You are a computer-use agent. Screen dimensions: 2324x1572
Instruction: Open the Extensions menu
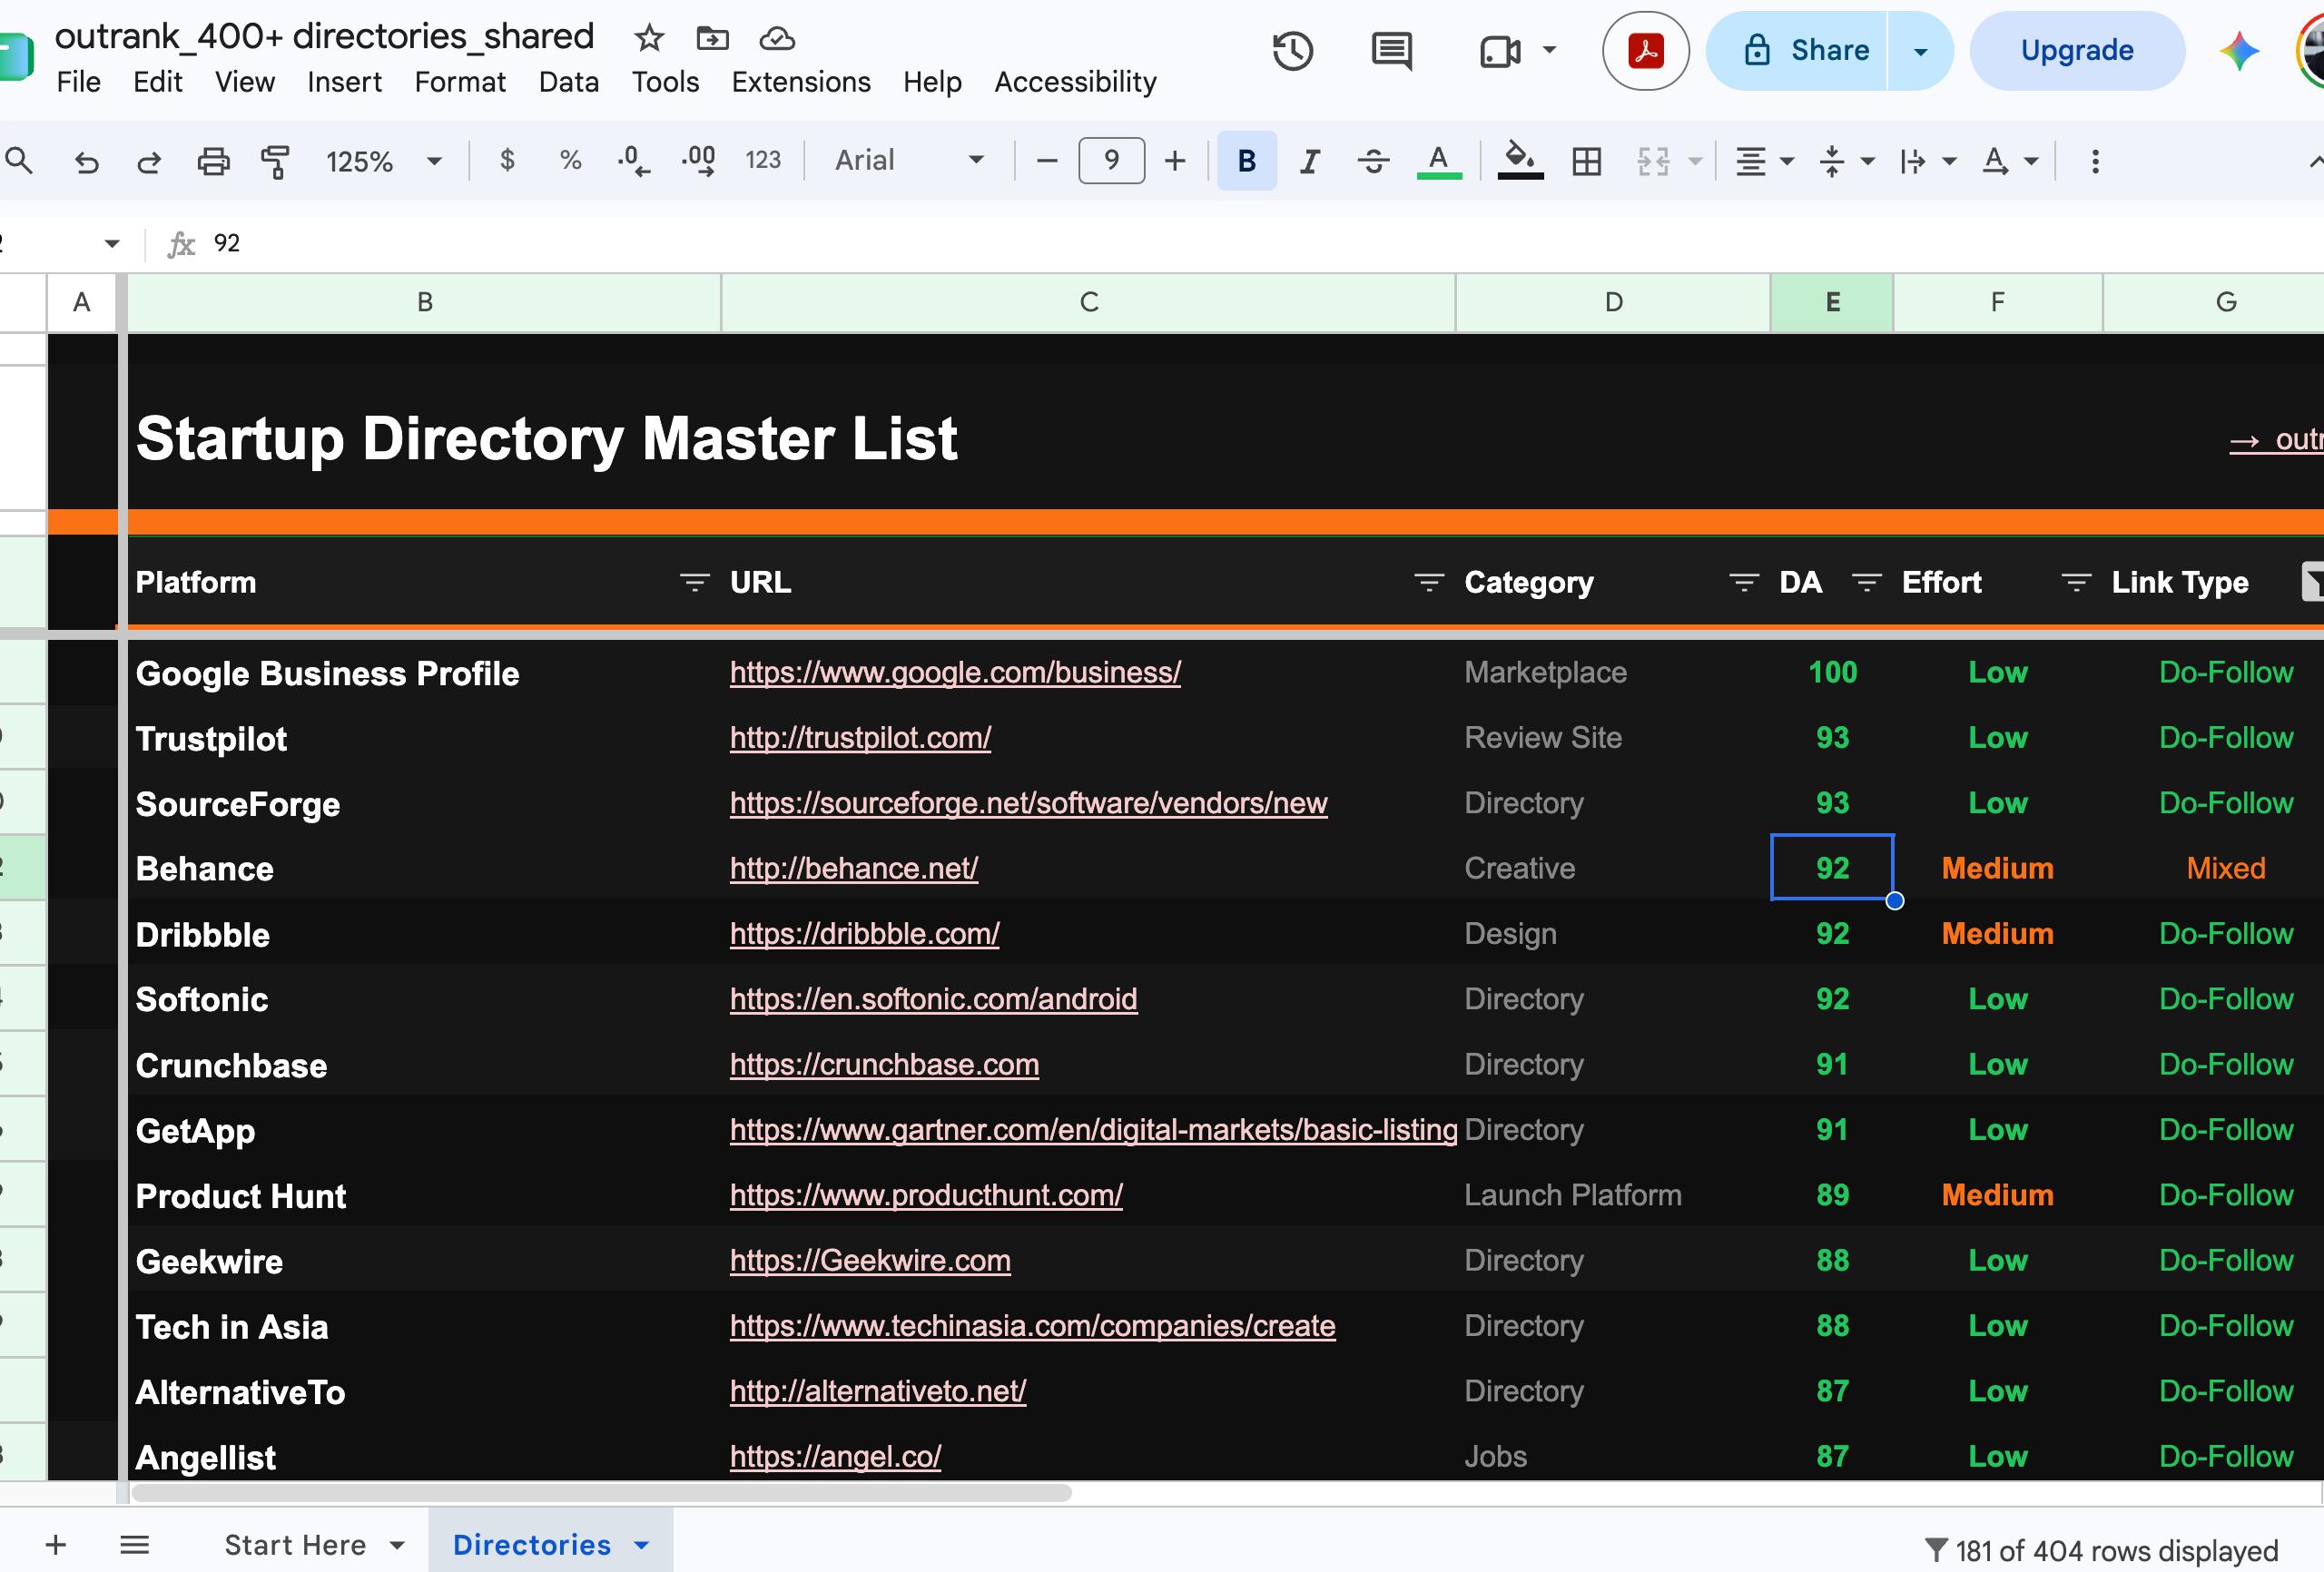pos(801,82)
